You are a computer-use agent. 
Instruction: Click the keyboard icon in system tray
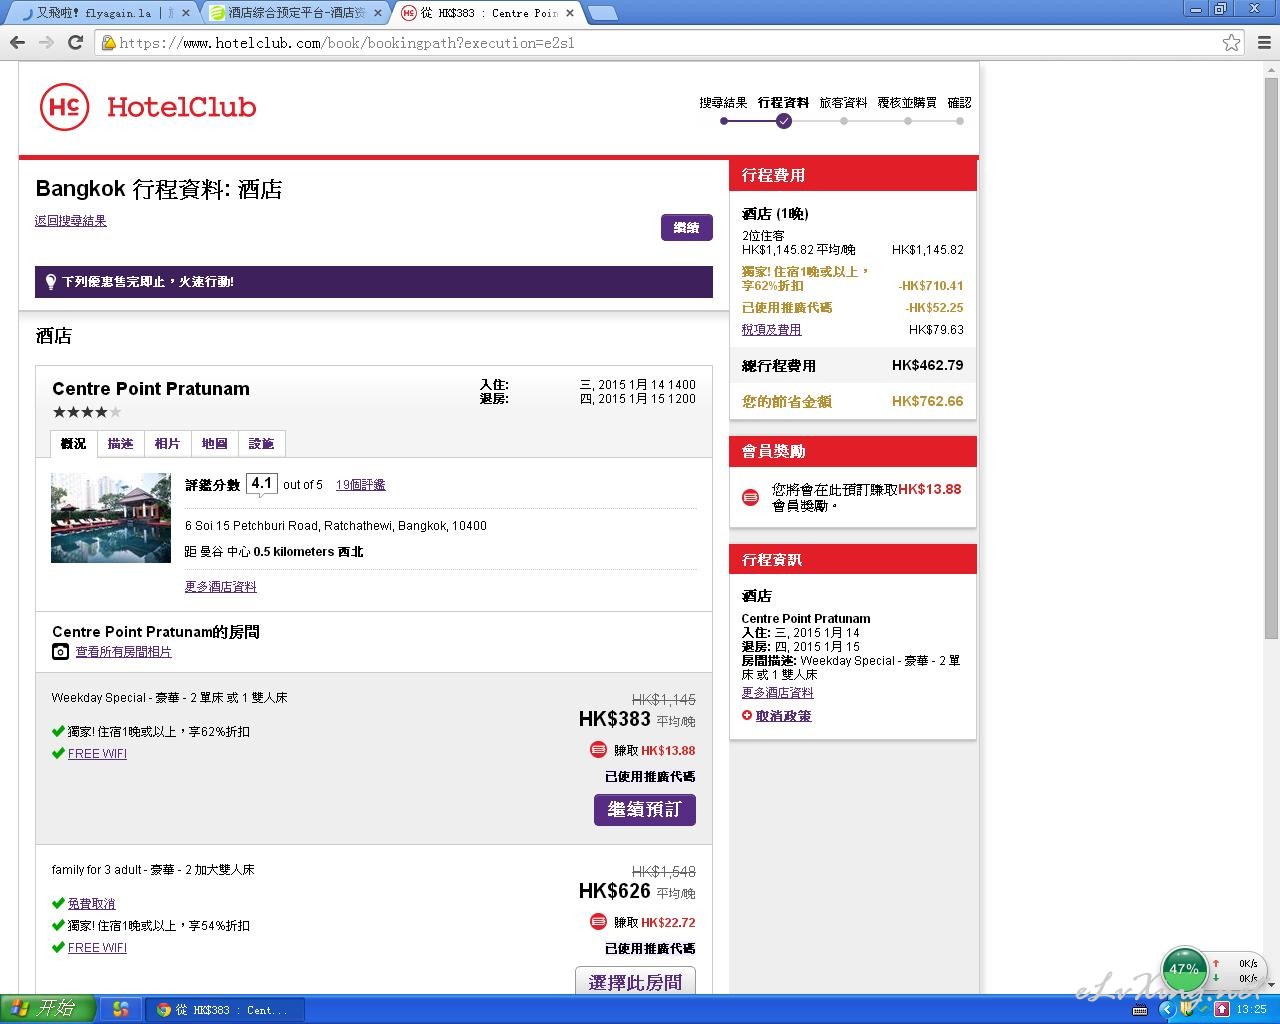(x=1140, y=1010)
